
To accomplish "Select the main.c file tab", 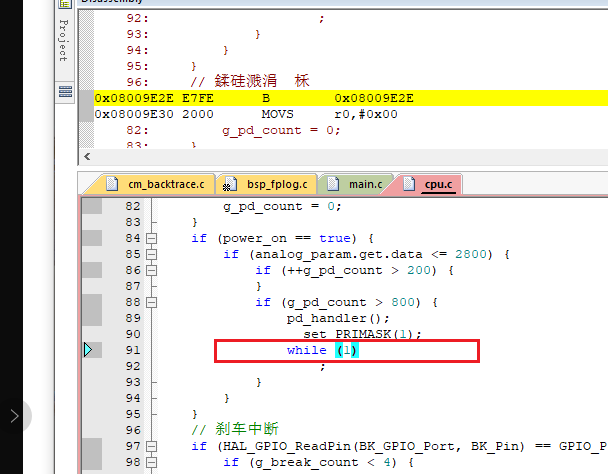I will [357, 184].
